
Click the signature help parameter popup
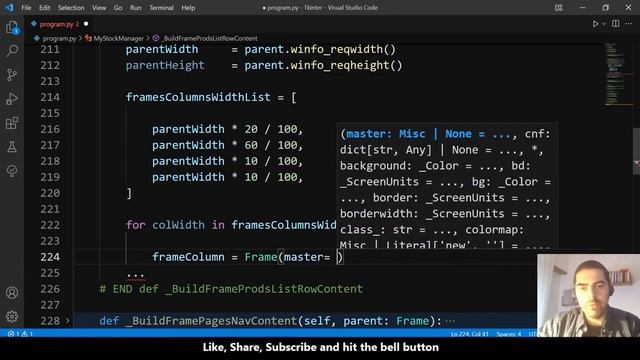pyautogui.click(x=447, y=186)
